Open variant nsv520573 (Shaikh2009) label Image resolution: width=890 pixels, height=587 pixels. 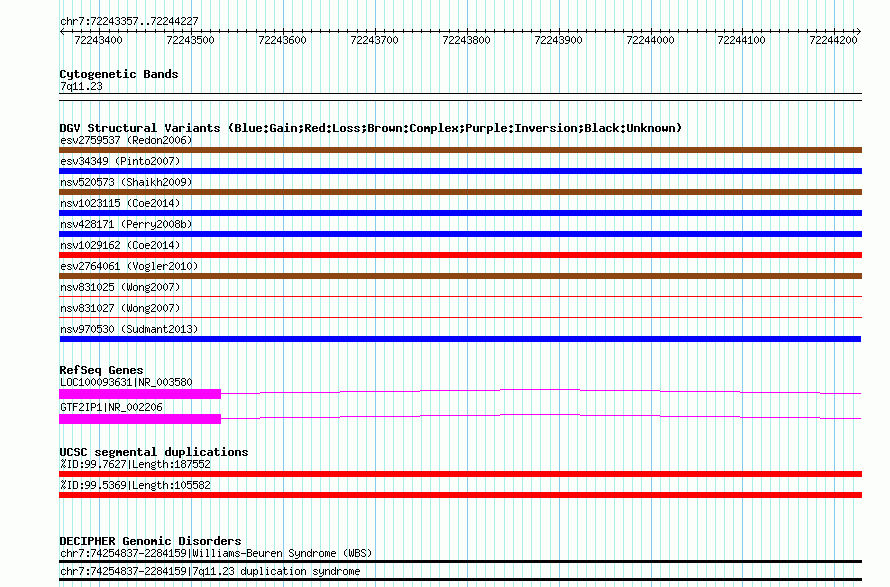pyautogui.click(x=126, y=182)
